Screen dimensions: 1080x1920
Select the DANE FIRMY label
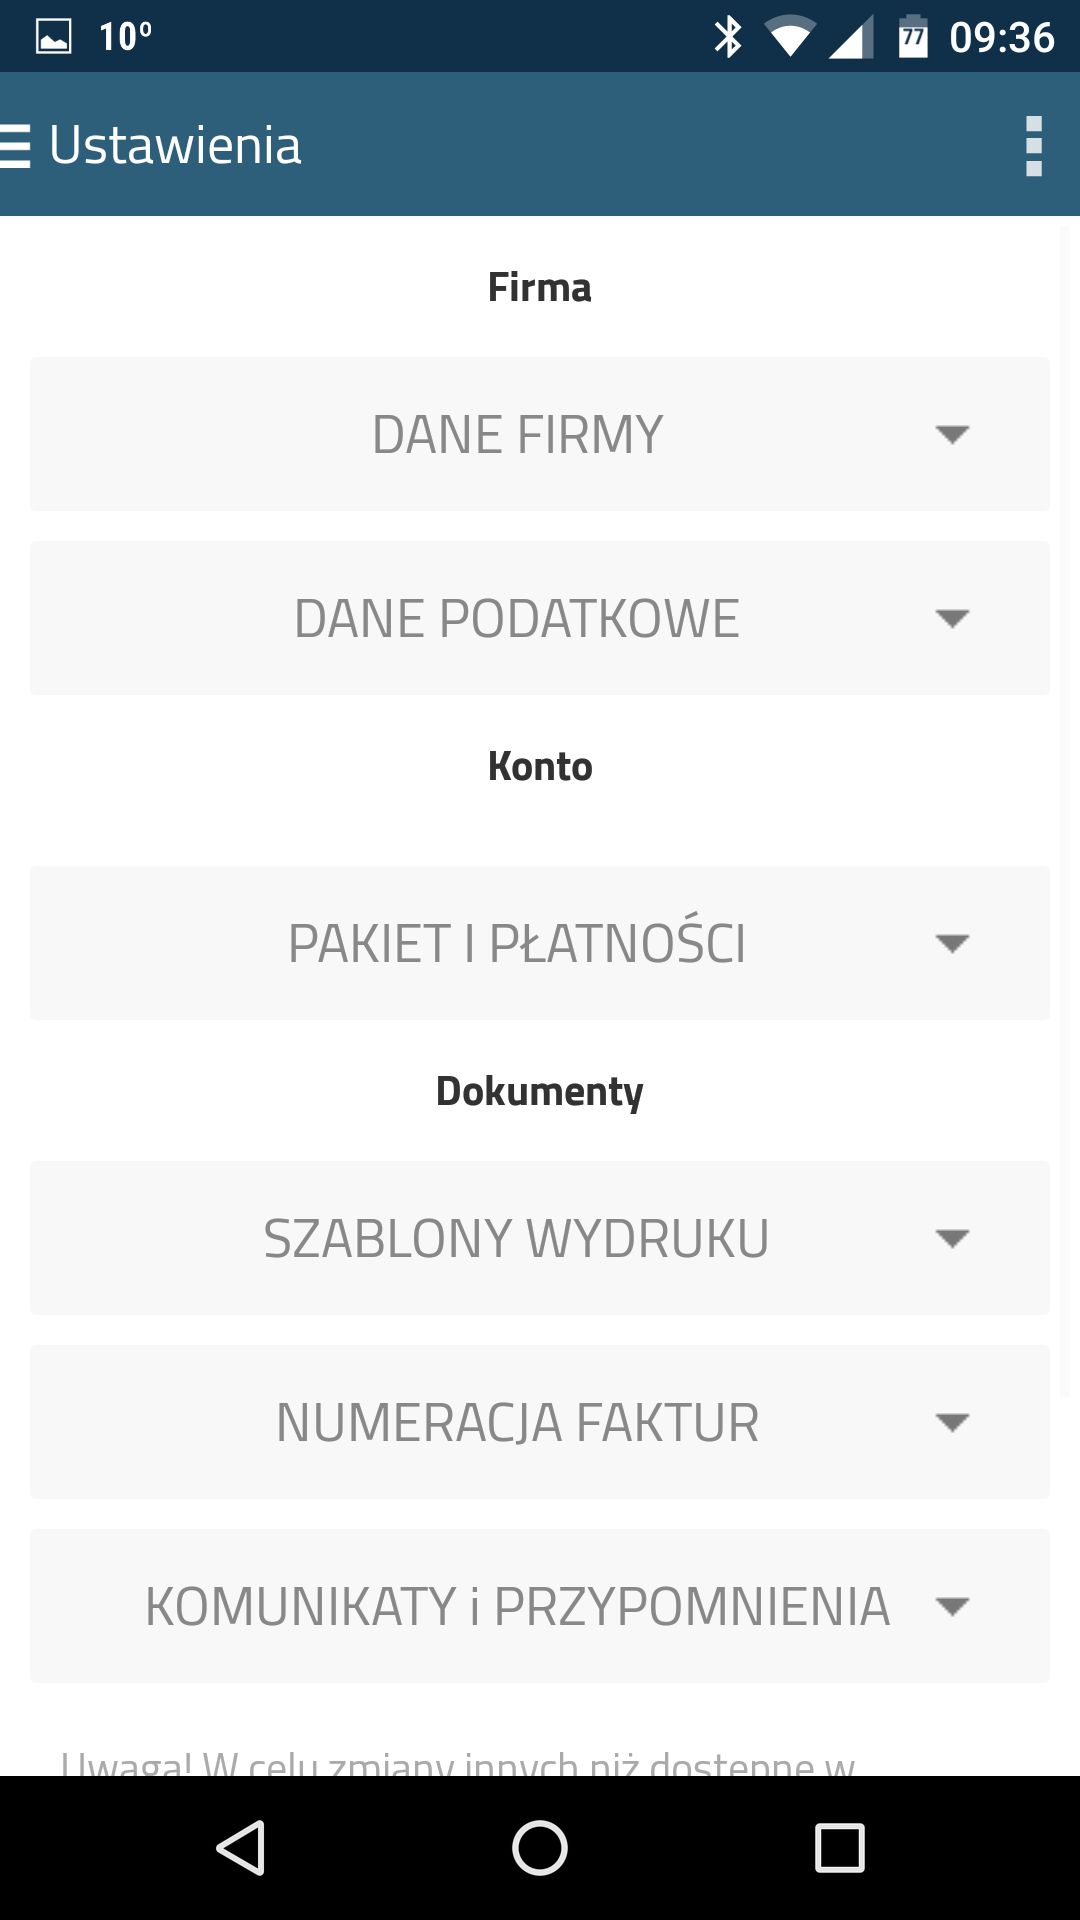pyautogui.click(x=517, y=434)
